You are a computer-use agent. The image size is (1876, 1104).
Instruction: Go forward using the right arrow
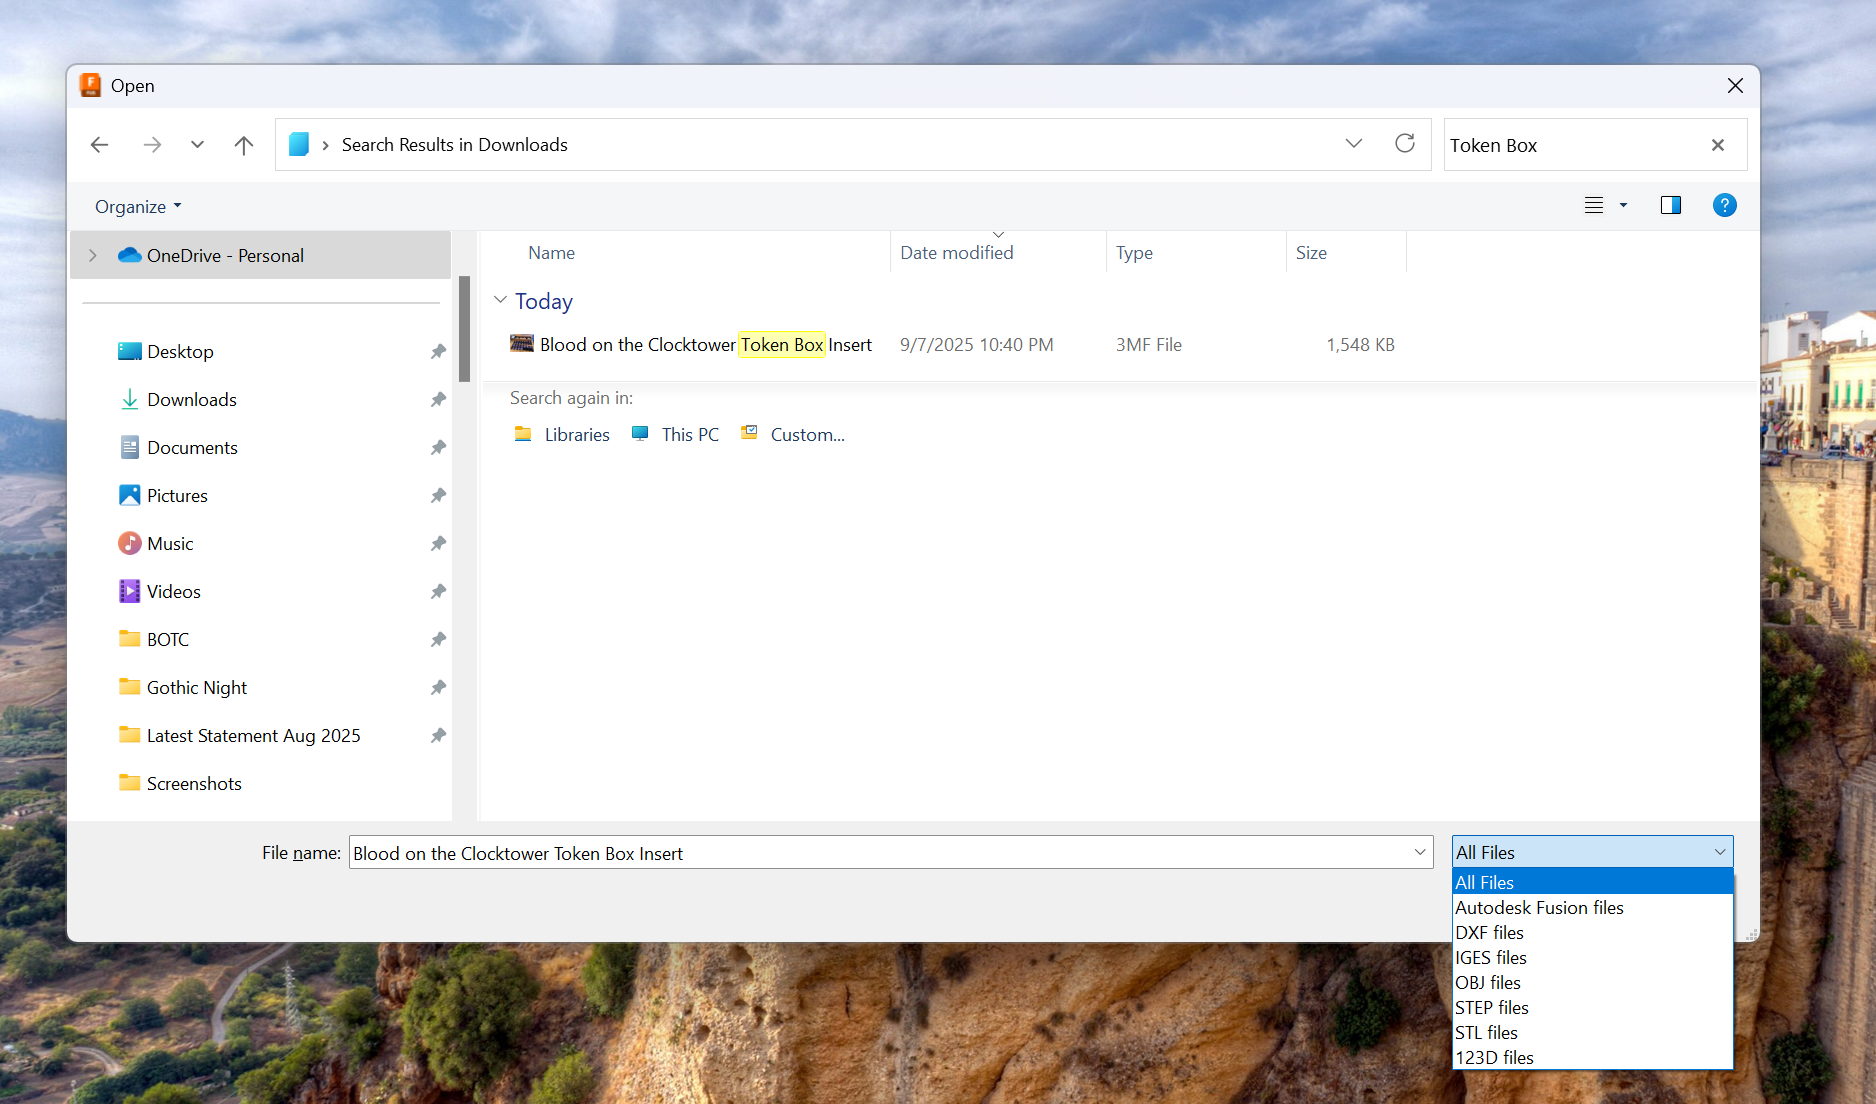click(152, 145)
